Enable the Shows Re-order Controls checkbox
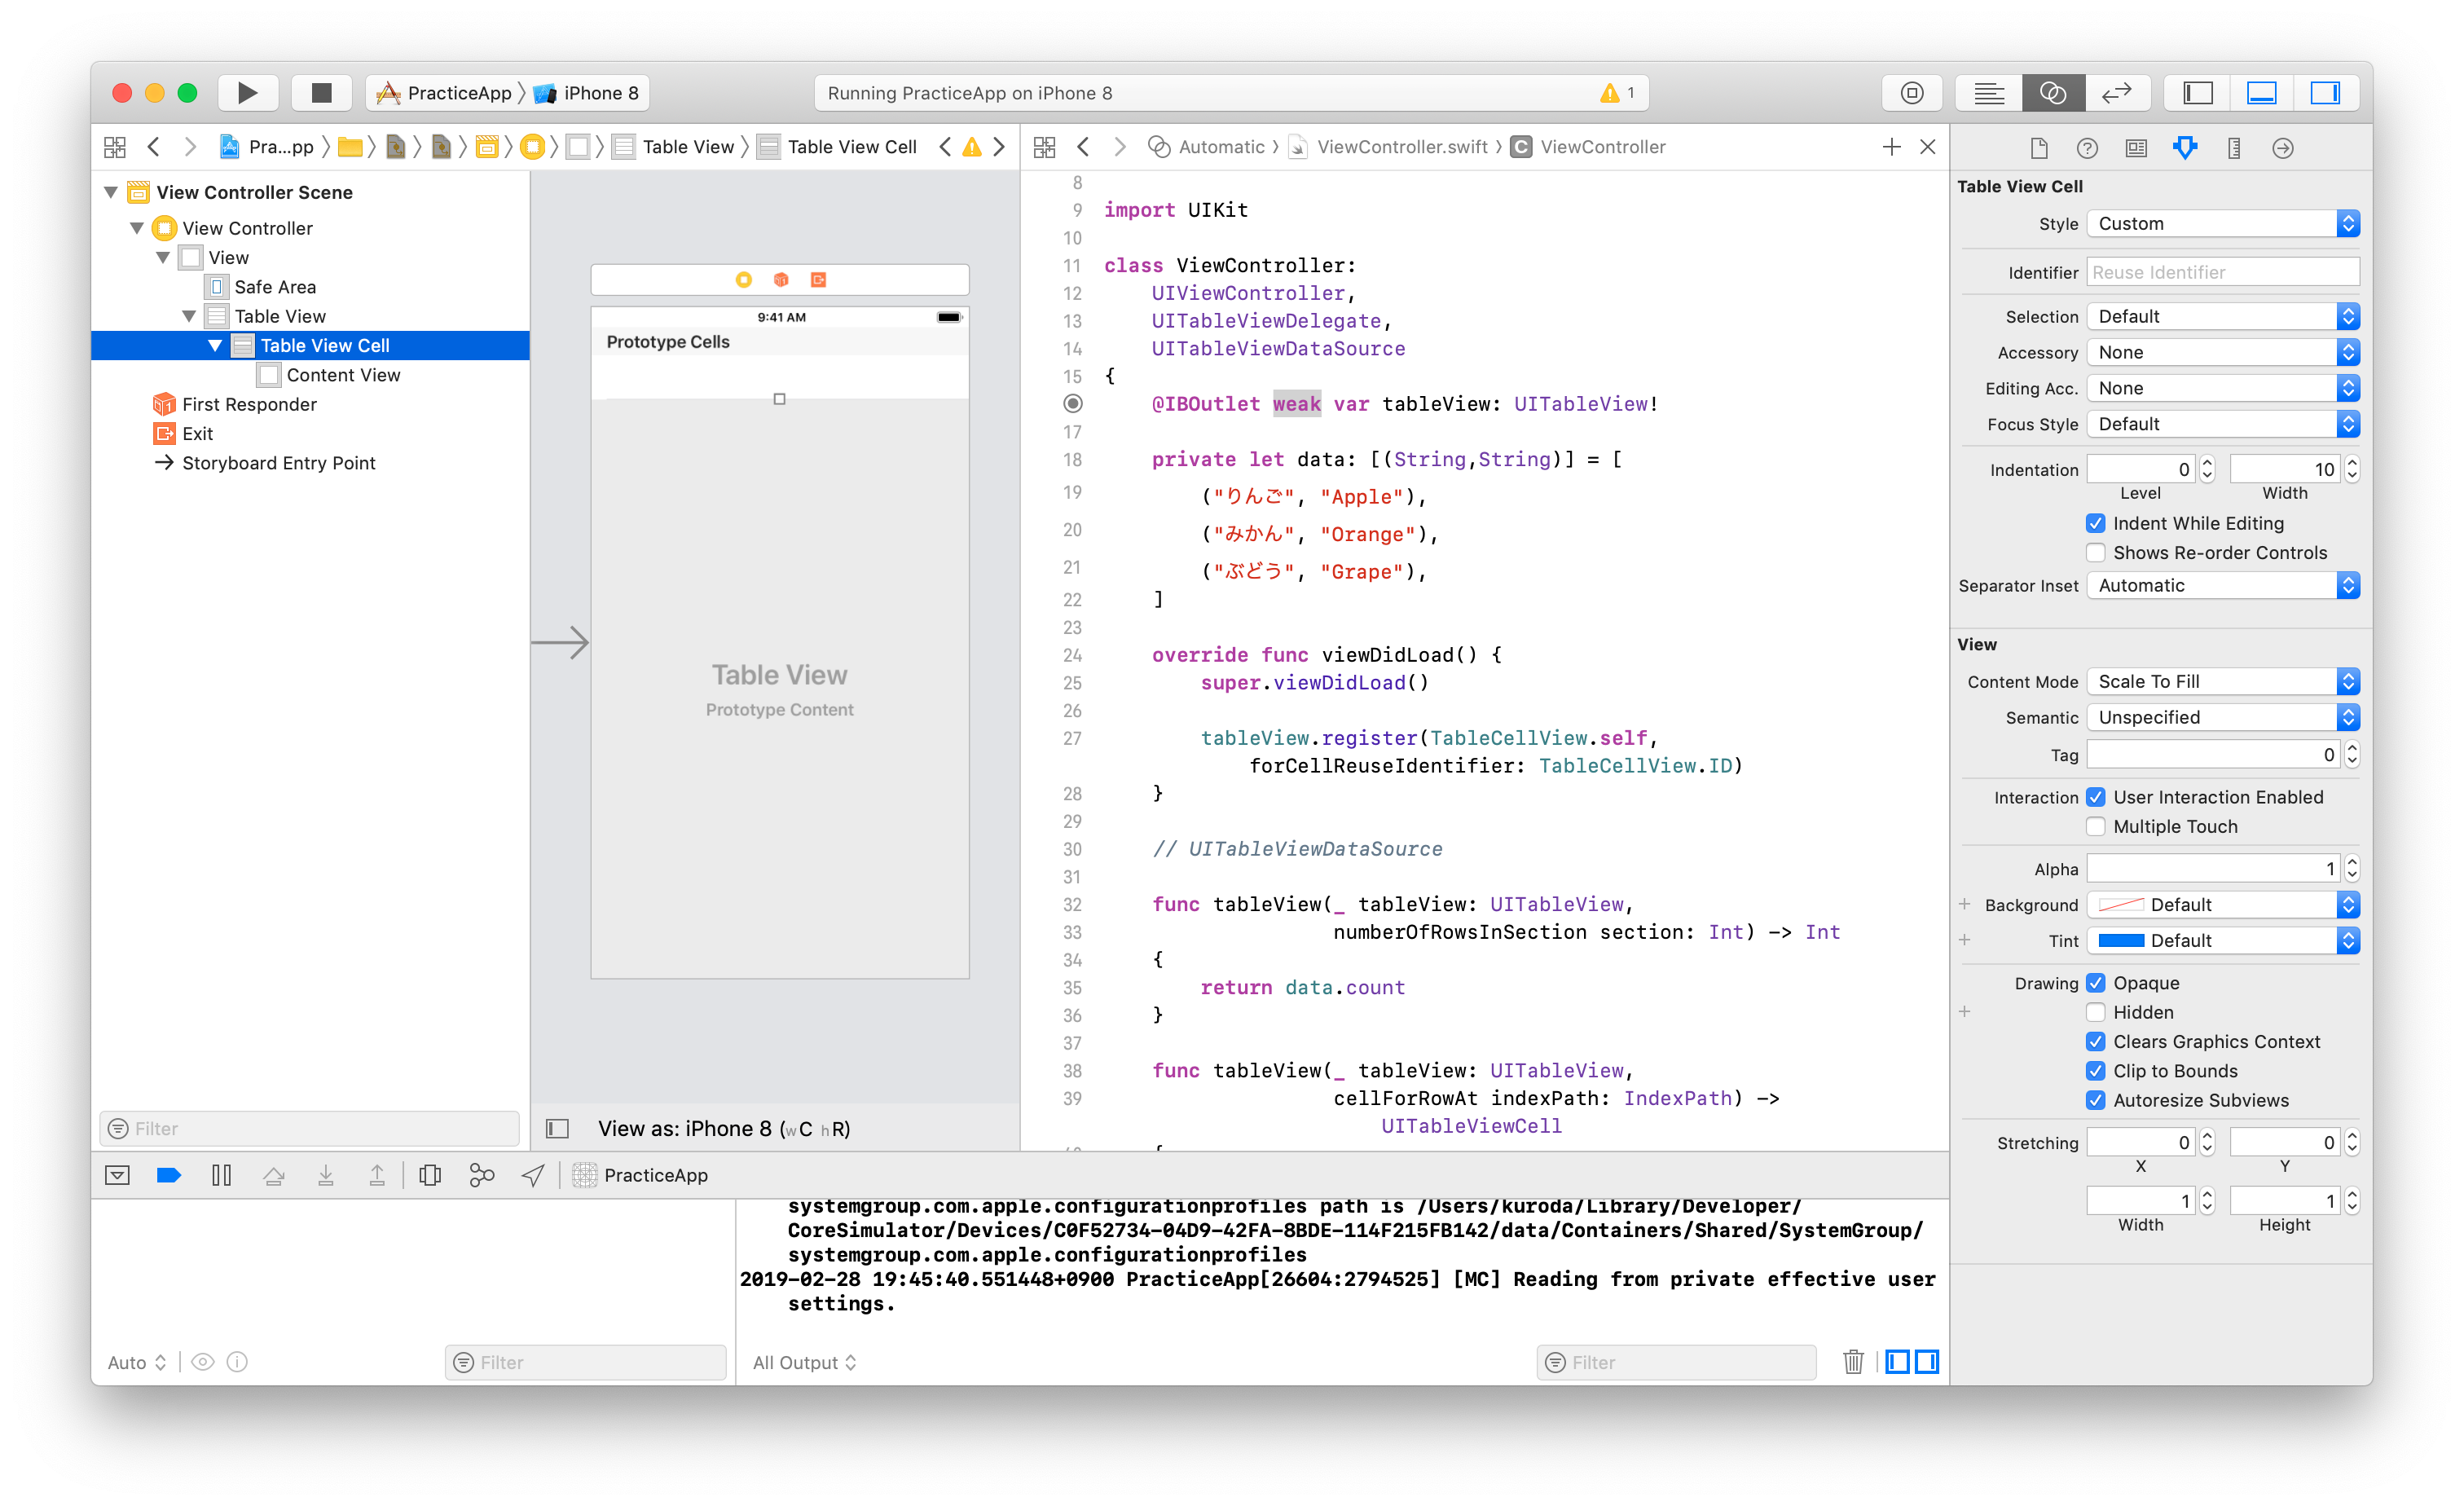 point(2096,553)
